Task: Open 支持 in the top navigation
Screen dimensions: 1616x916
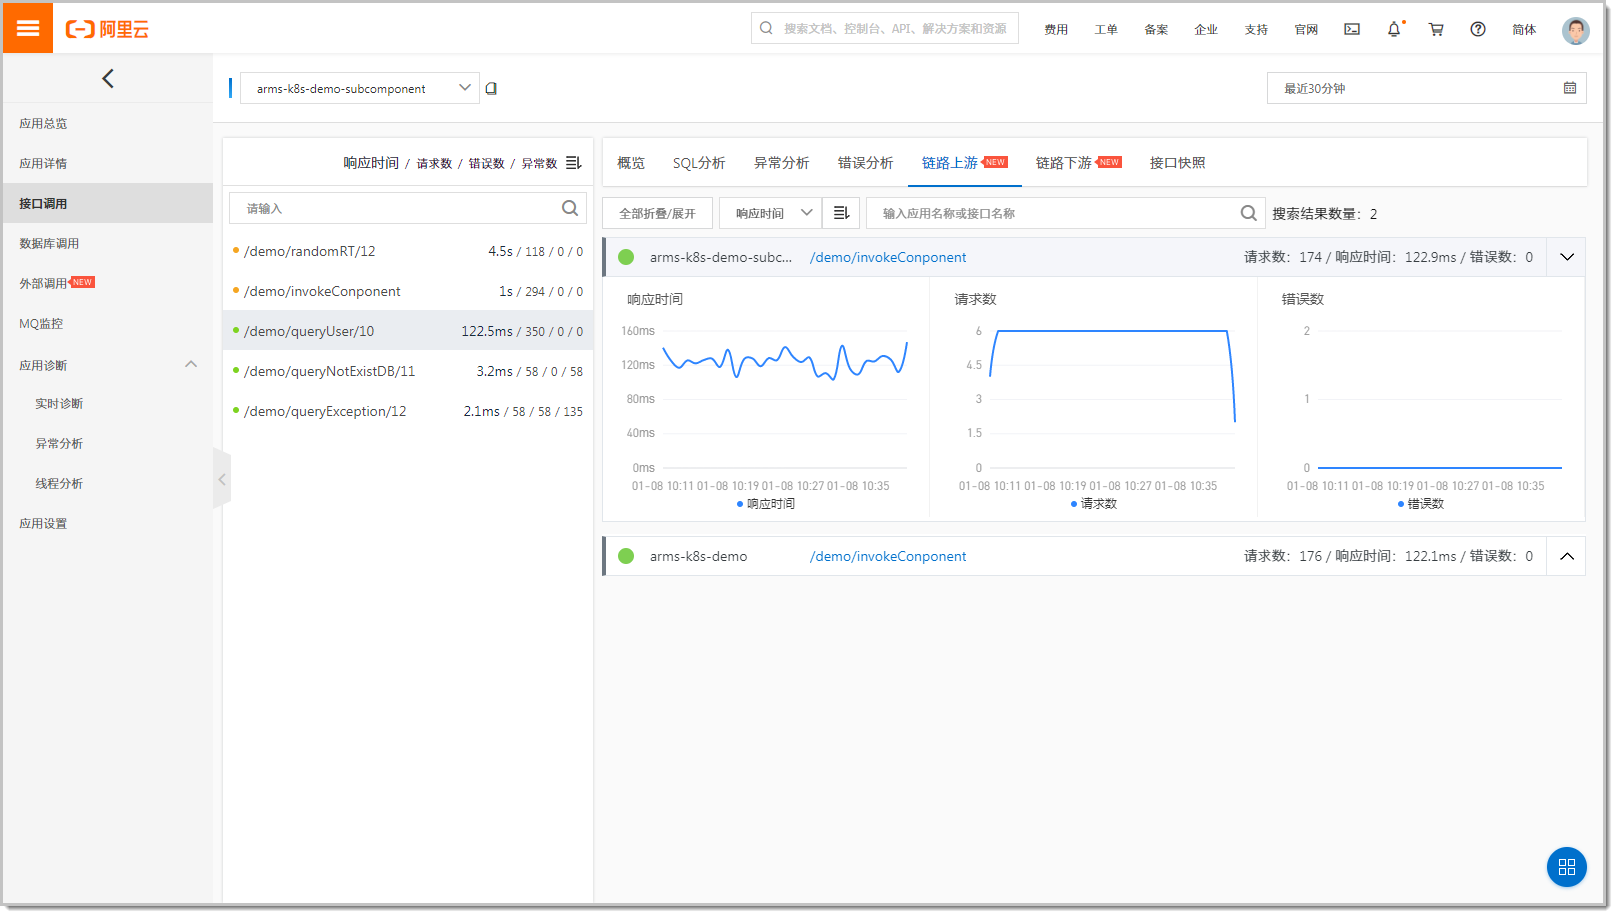Action: 1256,29
